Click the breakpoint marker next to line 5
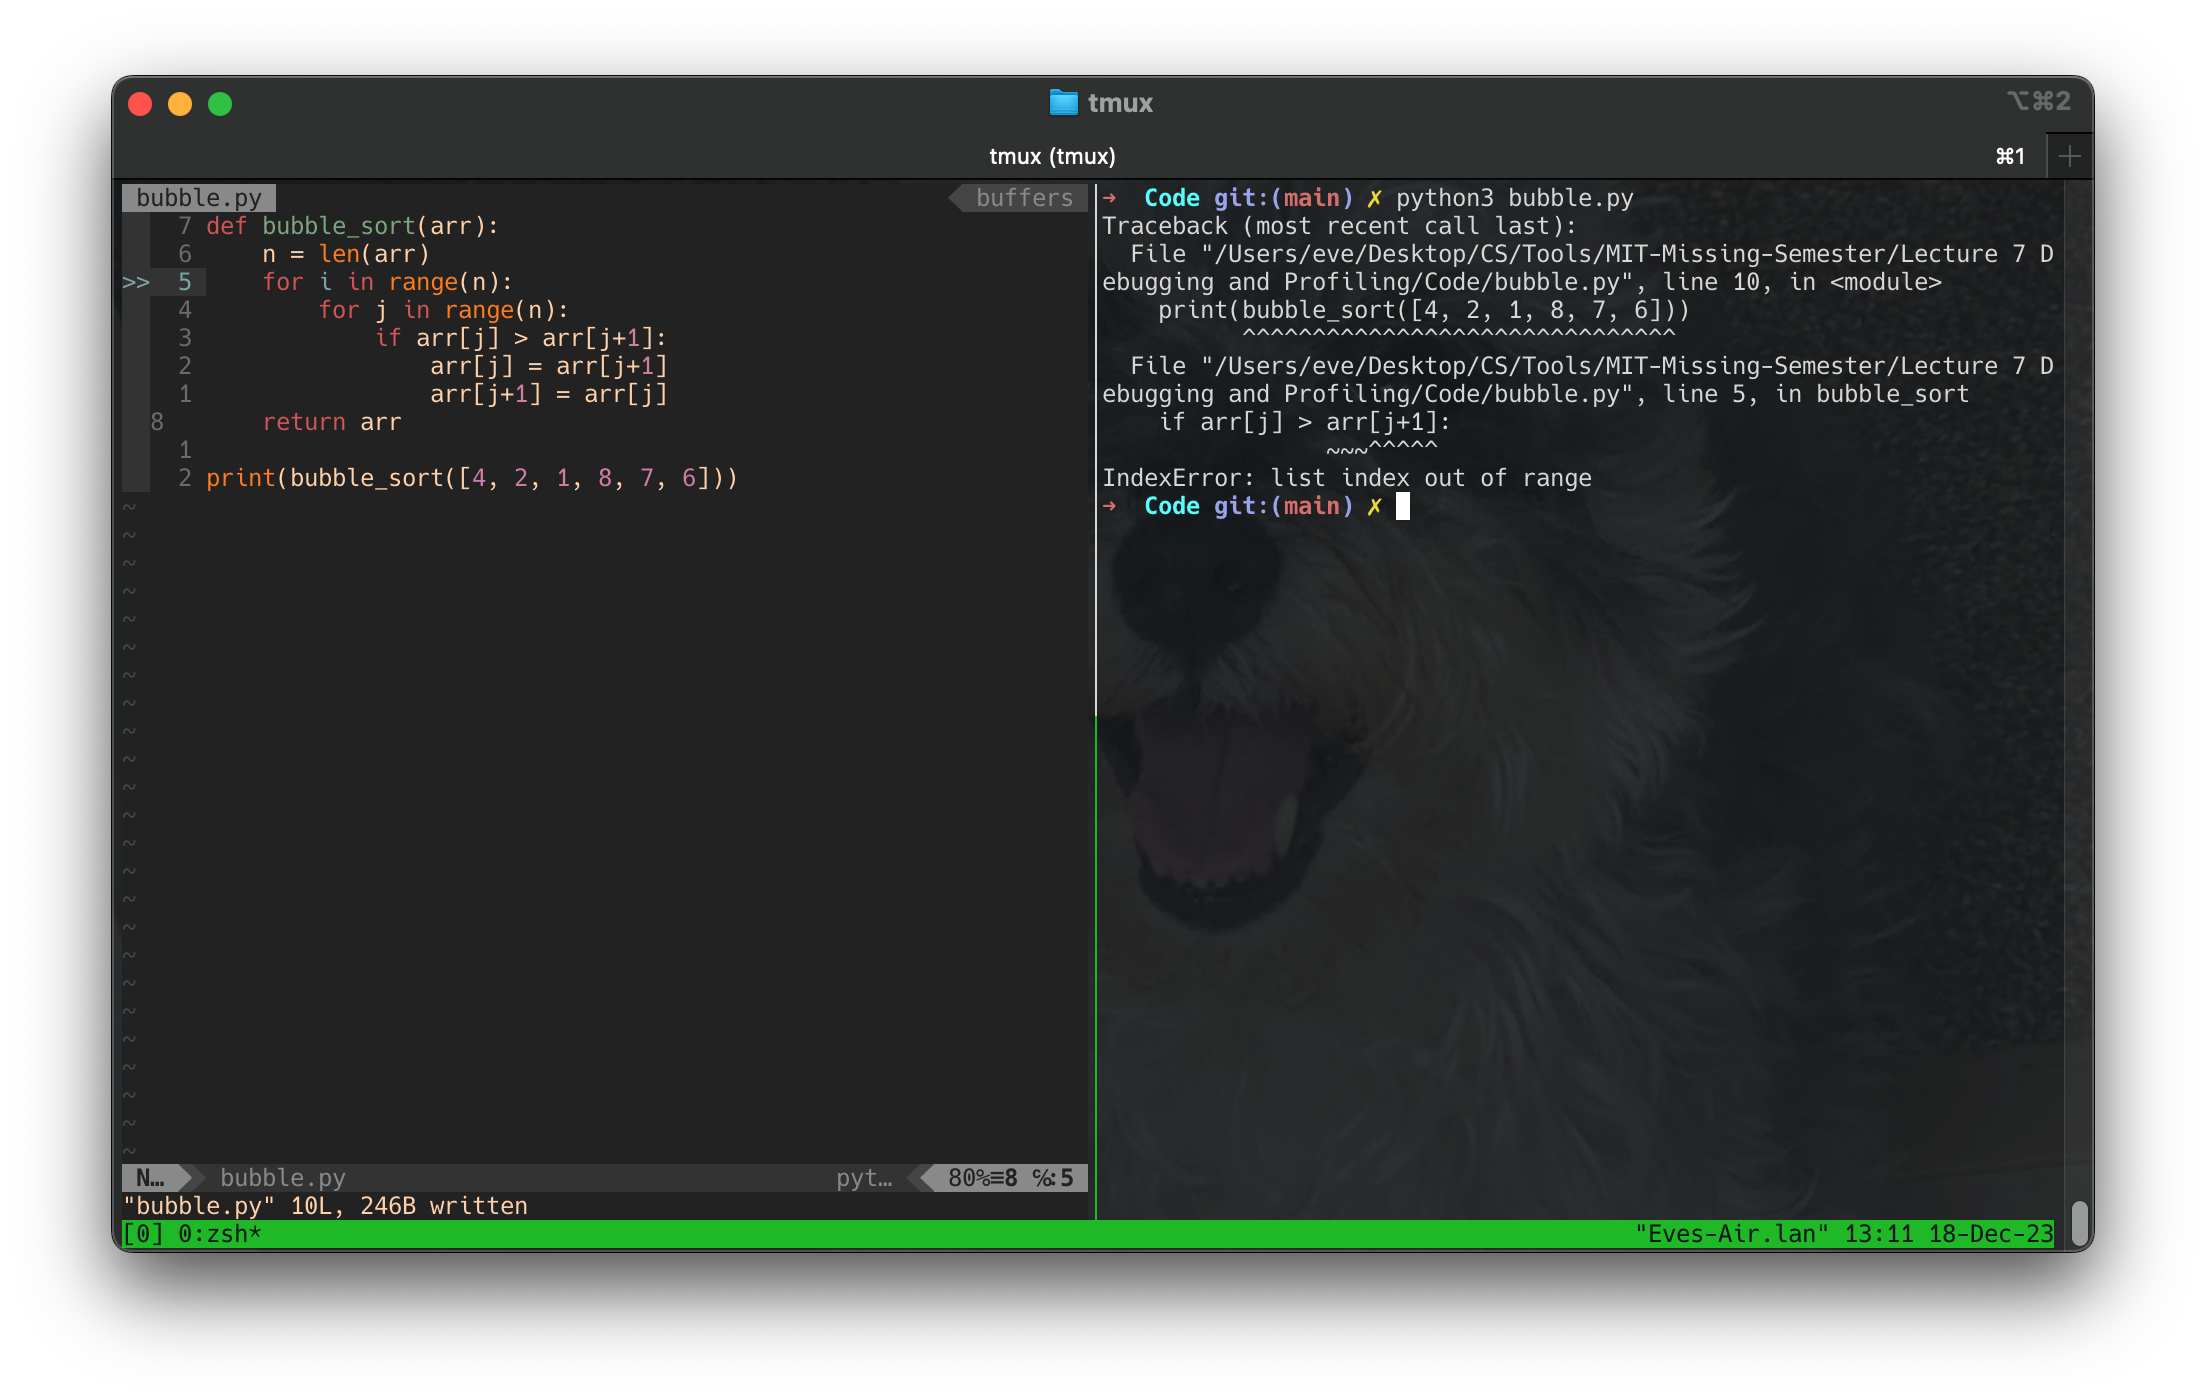The width and height of the screenshot is (2206, 1400). click(x=135, y=283)
